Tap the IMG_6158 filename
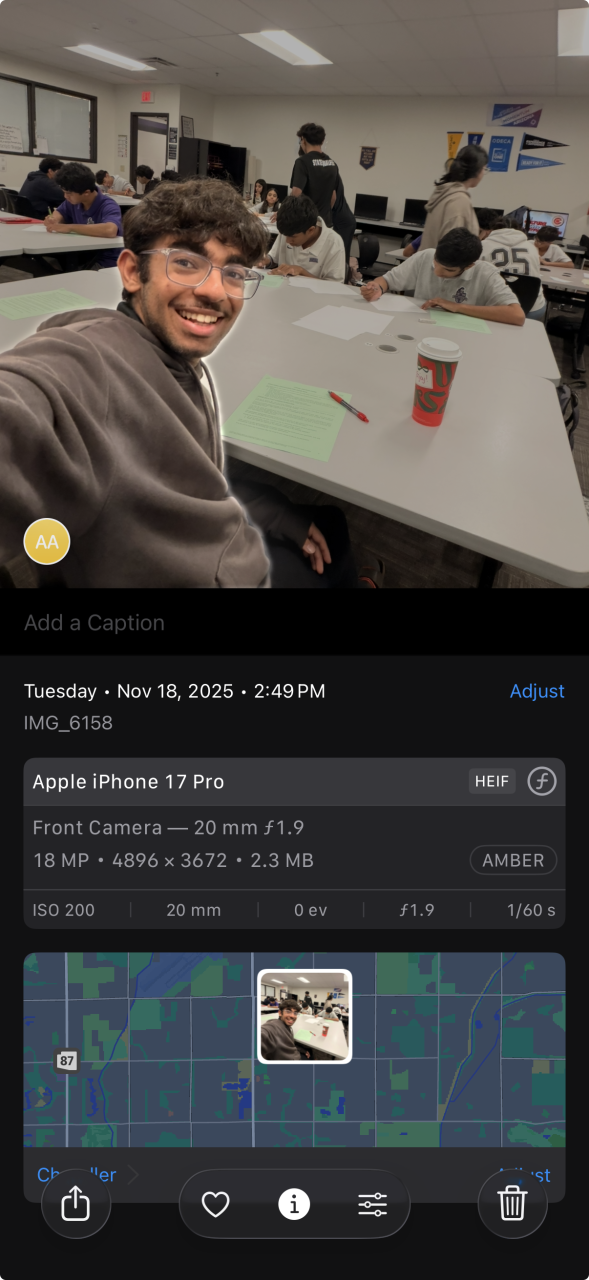The height and width of the screenshot is (1280, 589). pos(68,722)
